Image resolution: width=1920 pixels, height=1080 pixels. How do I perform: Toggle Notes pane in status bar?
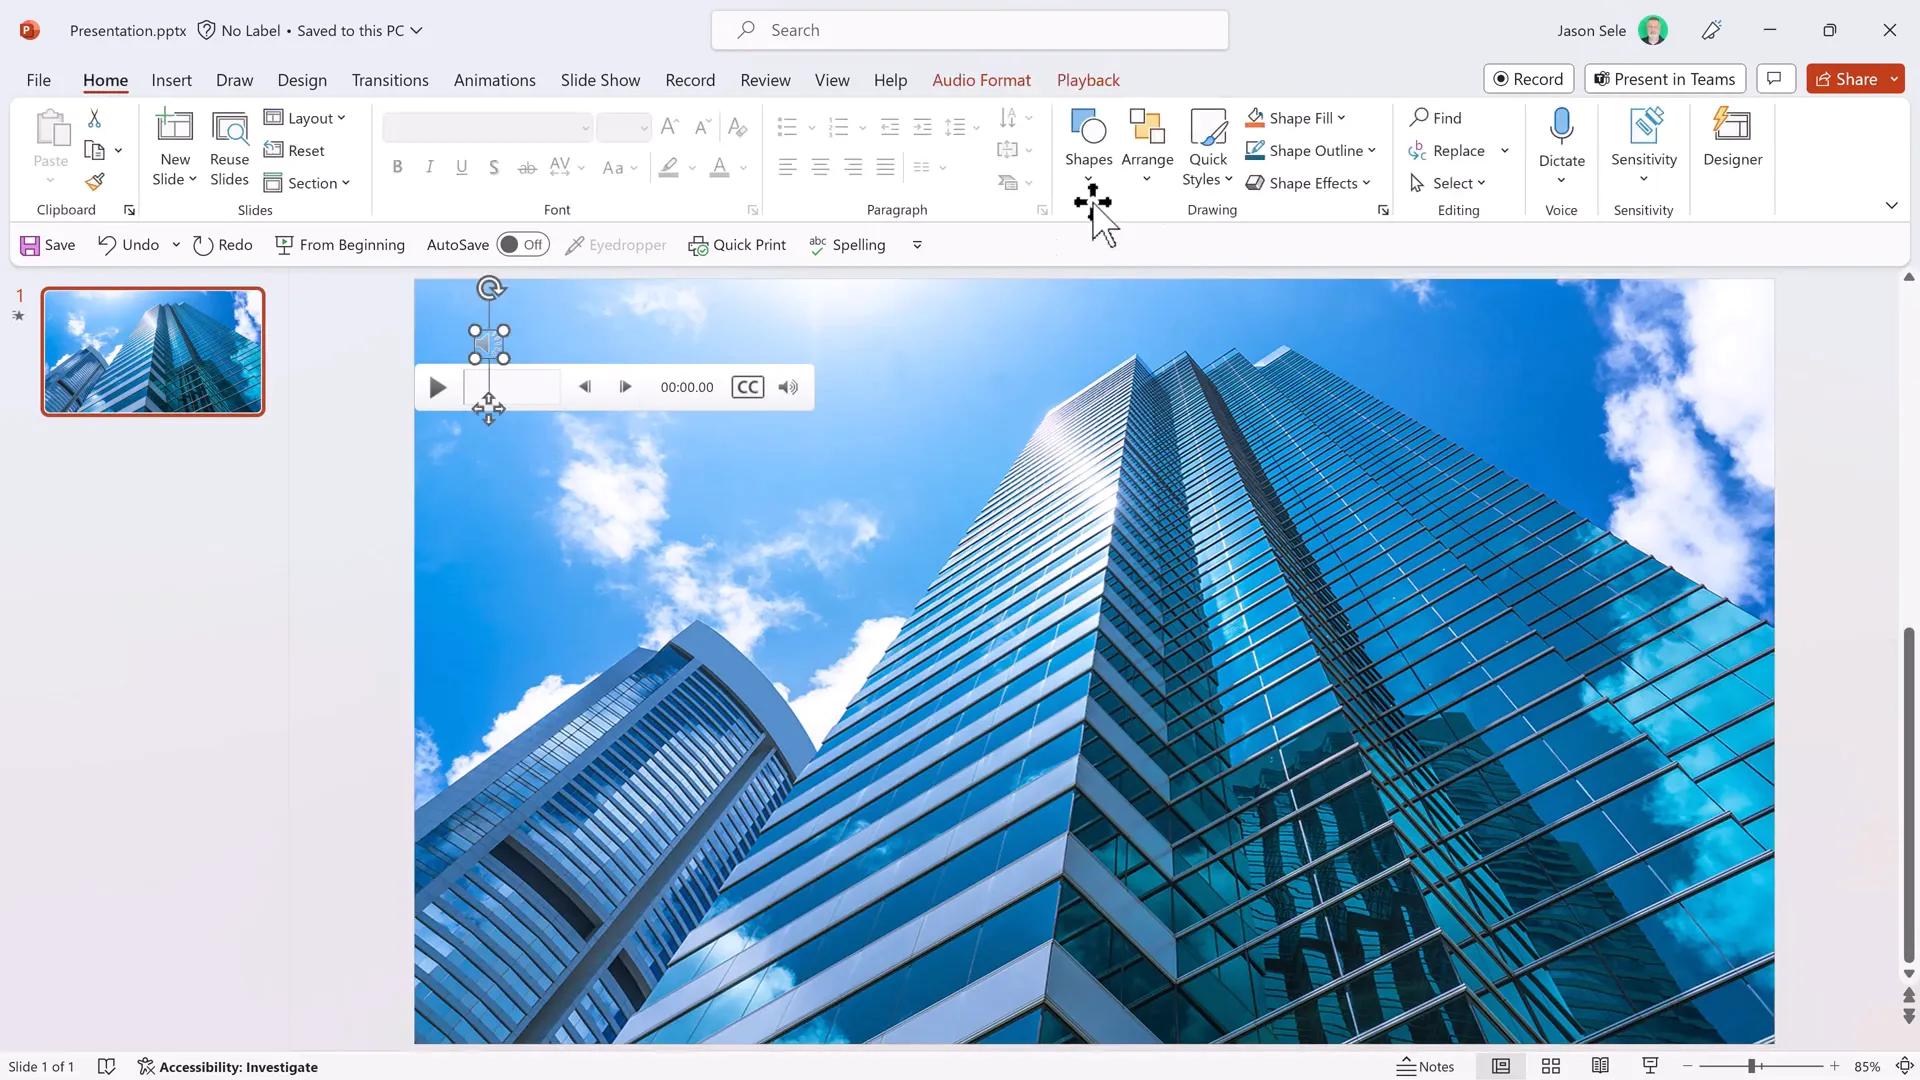pos(1425,1066)
